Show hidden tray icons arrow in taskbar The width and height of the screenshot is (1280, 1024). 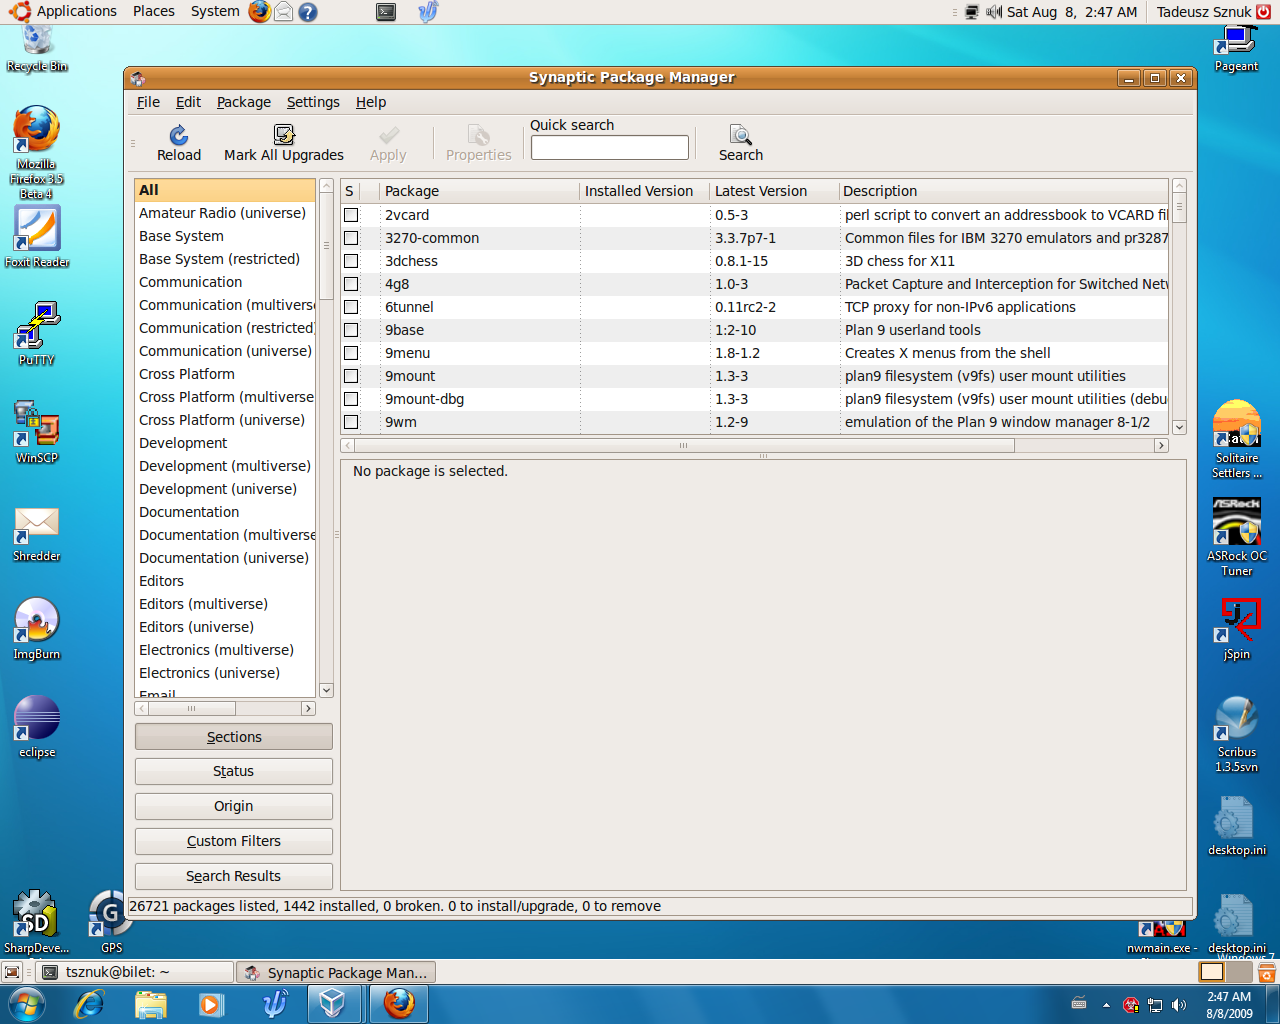tap(1106, 1005)
